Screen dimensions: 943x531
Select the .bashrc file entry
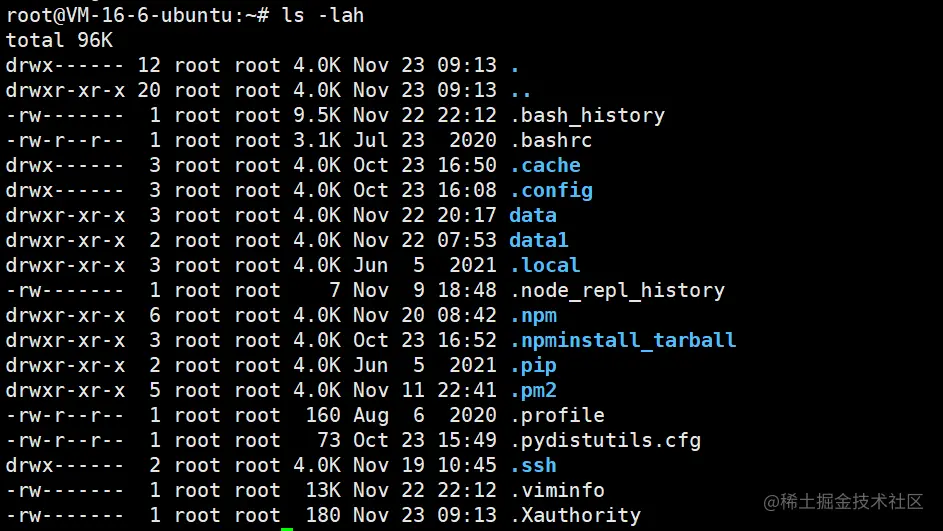pos(551,141)
